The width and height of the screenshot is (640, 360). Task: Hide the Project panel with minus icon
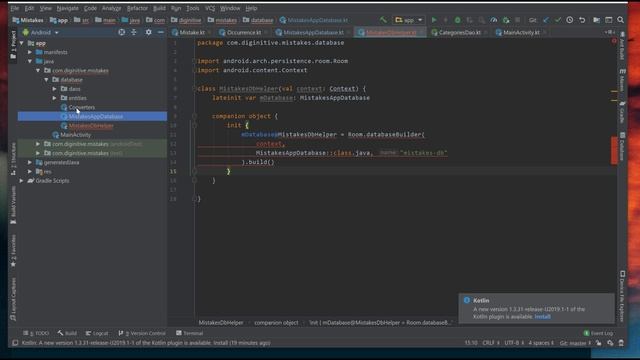tap(161, 32)
